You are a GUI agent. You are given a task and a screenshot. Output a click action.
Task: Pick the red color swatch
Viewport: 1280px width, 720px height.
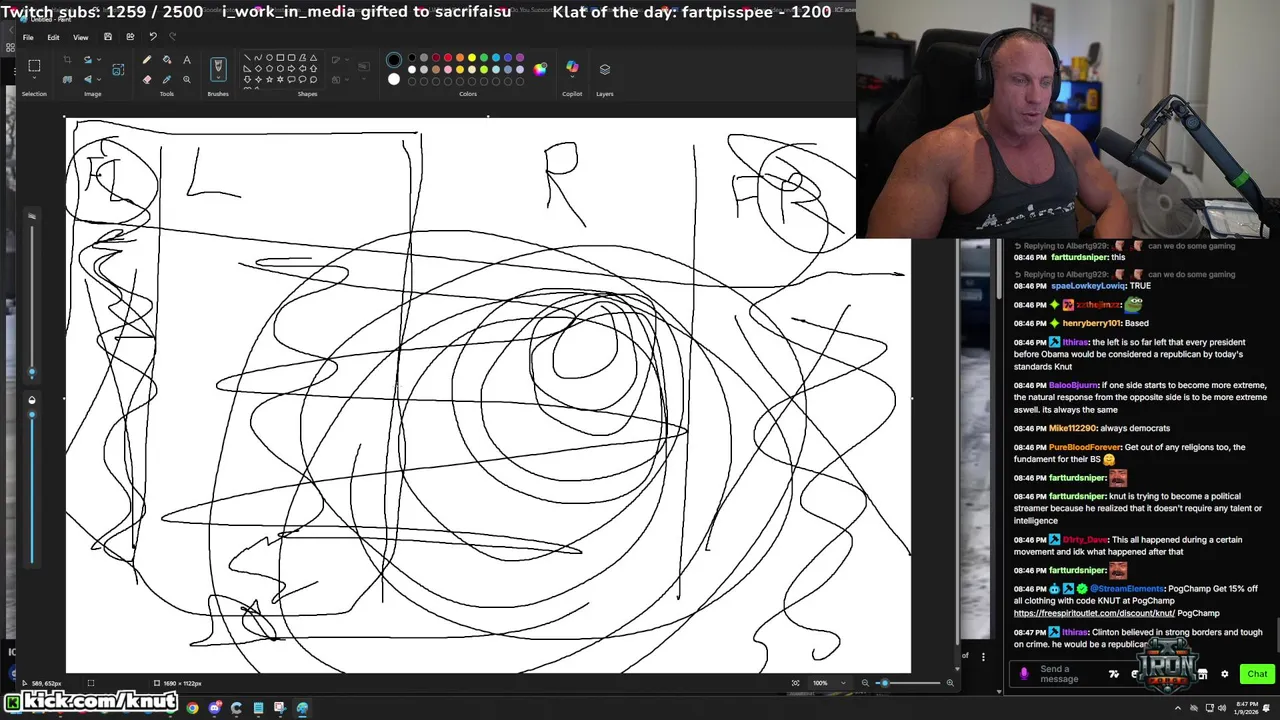(x=448, y=57)
